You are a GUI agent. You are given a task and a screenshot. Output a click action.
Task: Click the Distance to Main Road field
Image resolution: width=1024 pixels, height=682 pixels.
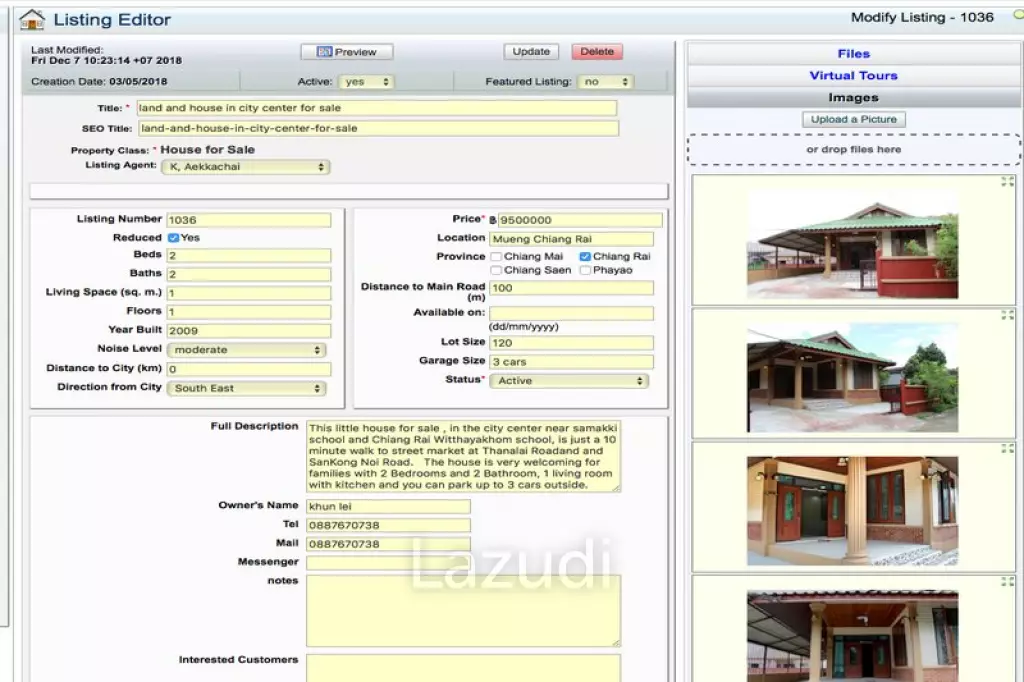[571, 288]
